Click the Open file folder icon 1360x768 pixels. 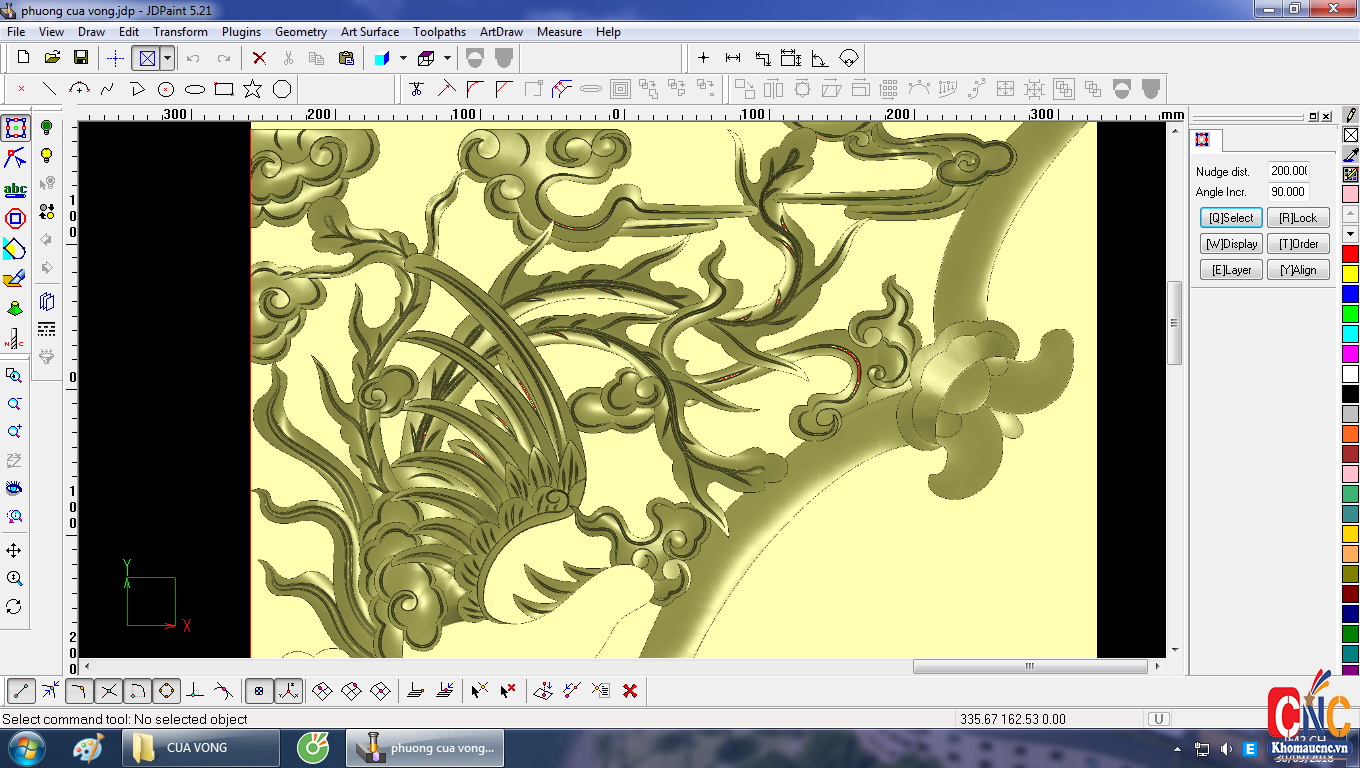[52, 58]
